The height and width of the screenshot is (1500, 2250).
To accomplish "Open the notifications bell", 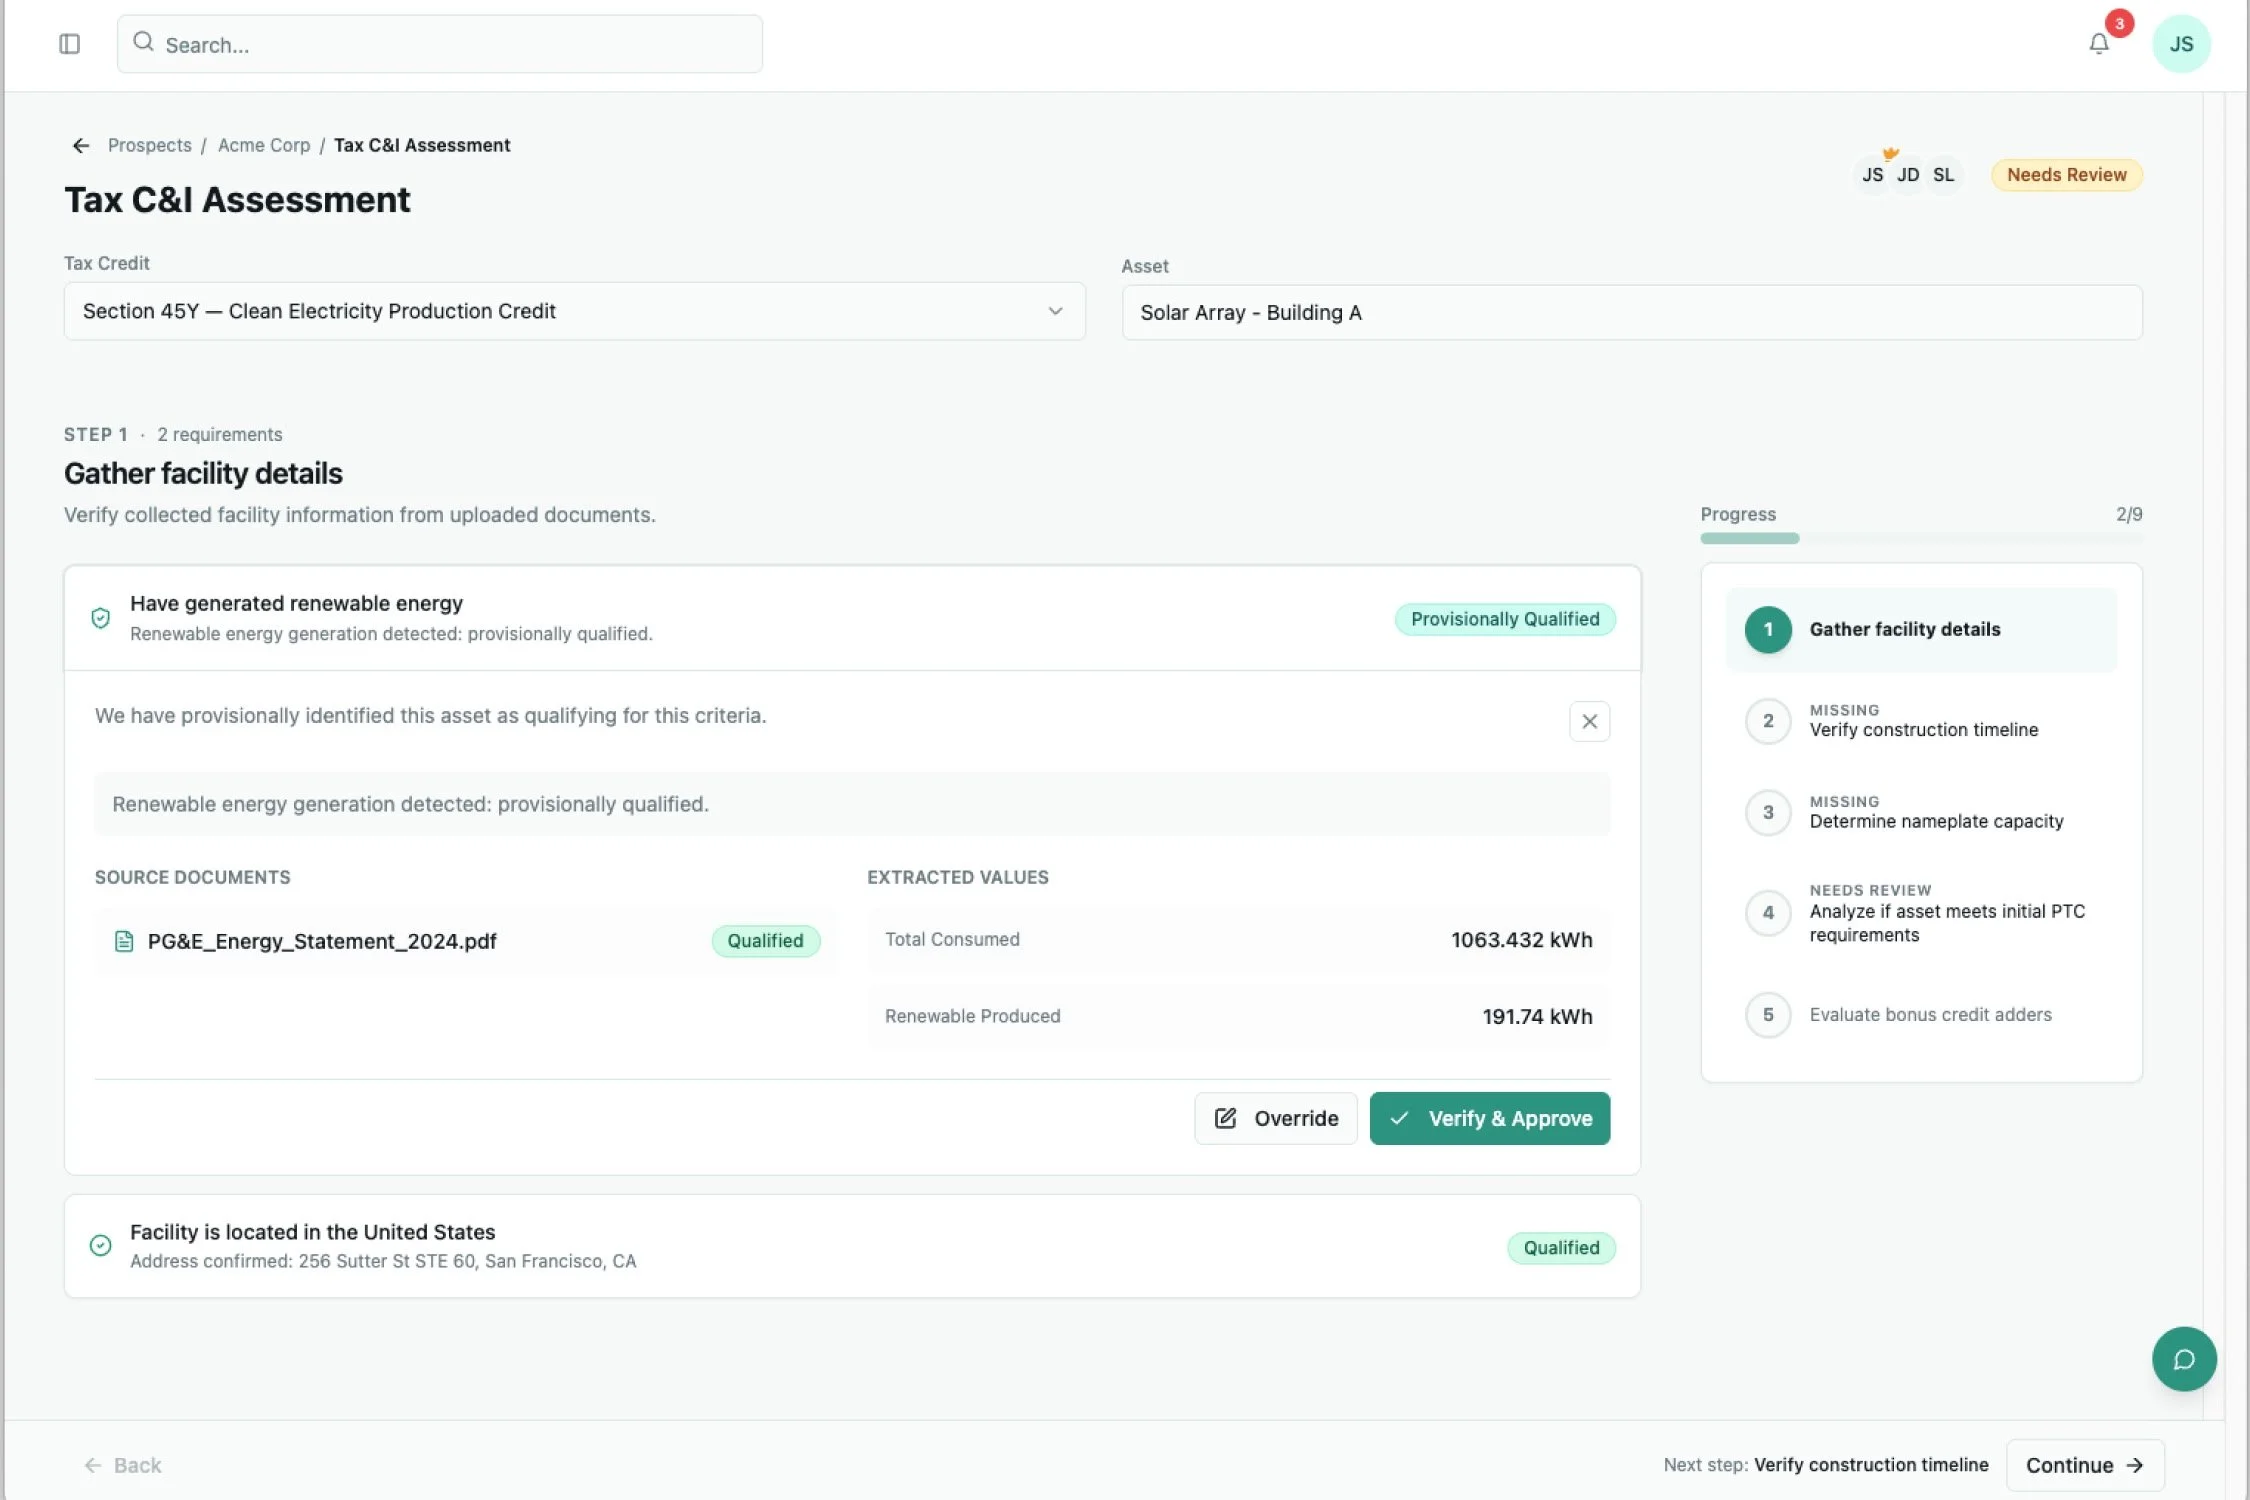I will tap(2098, 44).
